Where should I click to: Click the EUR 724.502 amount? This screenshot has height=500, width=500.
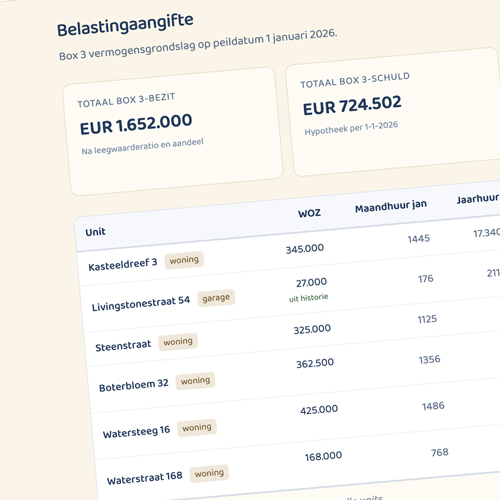tap(352, 105)
